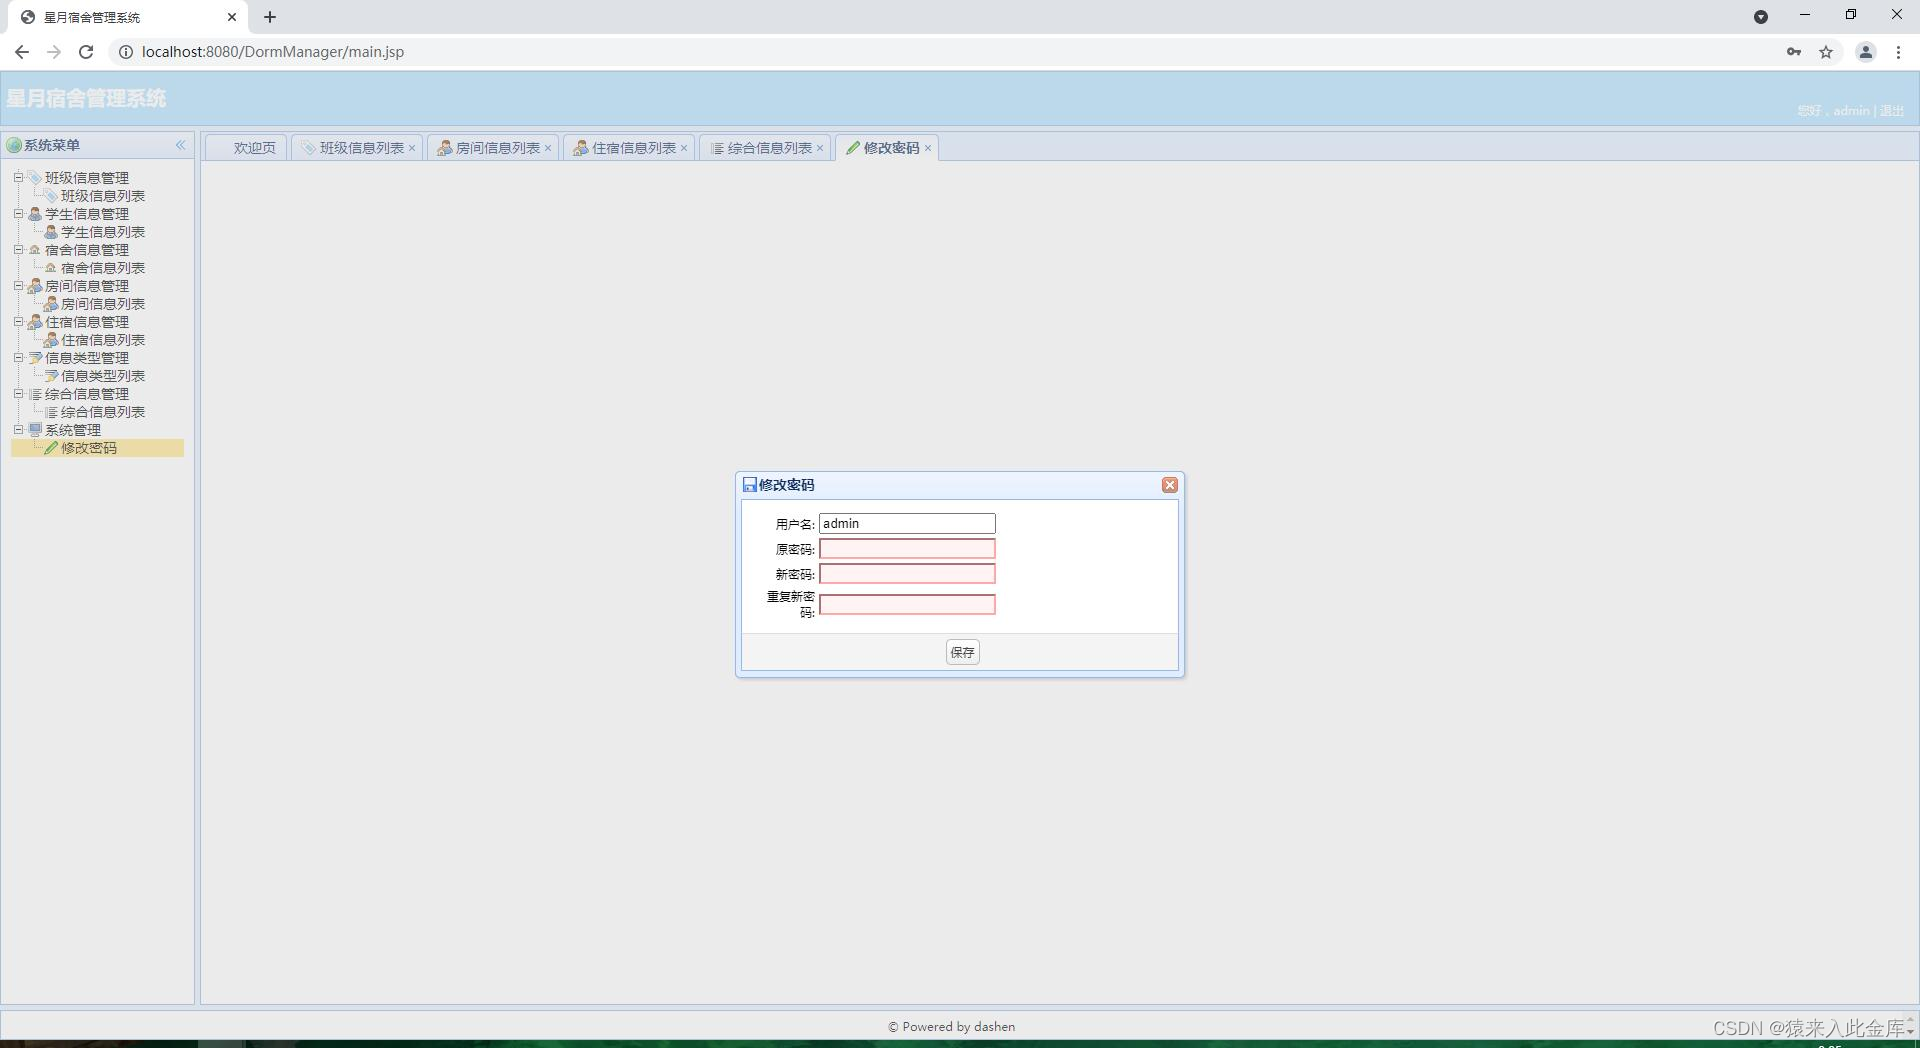The height and width of the screenshot is (1048, 1920).
Task: Collapse the 学生信息管理 tree node
Action: 18,214
